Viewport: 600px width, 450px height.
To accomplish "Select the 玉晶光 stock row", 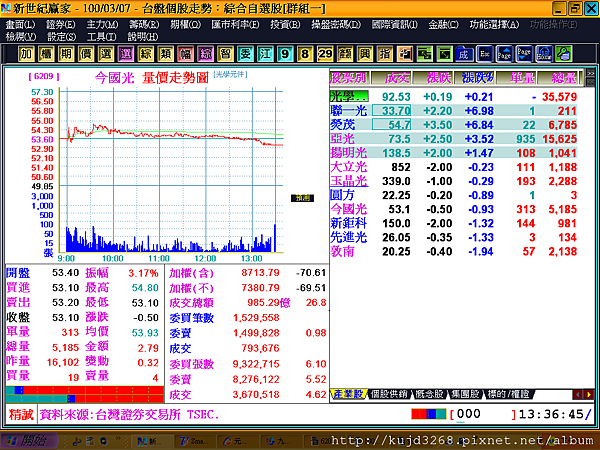I will [453, 181].
